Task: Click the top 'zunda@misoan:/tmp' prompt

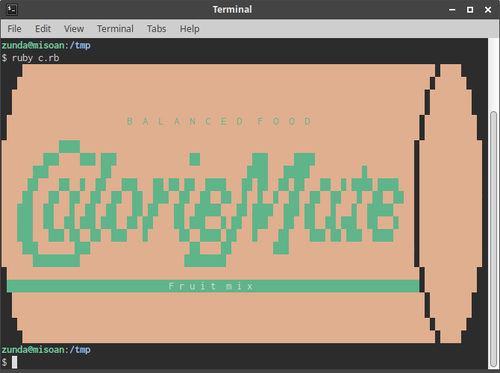Action: click(46, 45)
